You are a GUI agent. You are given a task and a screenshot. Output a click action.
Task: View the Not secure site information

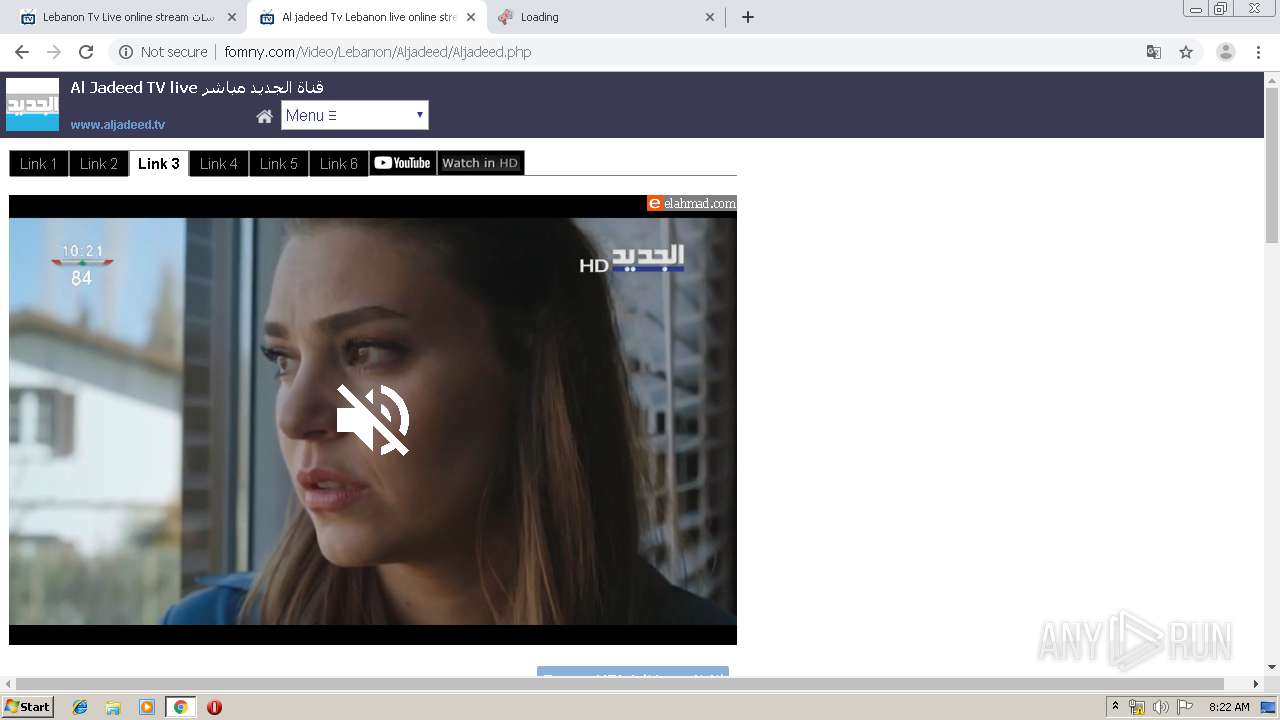point(164,52)
